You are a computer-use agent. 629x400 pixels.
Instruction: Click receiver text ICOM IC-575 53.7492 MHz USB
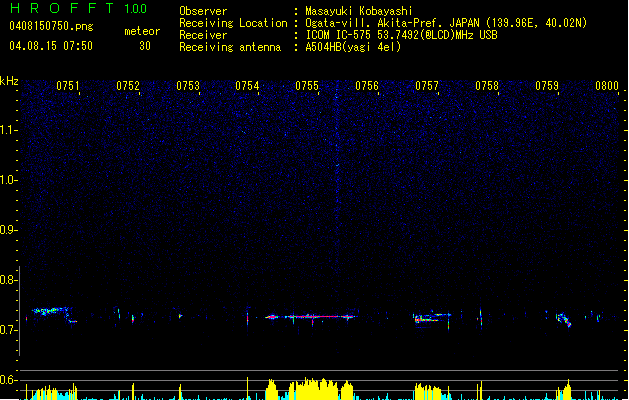(401, 35)
